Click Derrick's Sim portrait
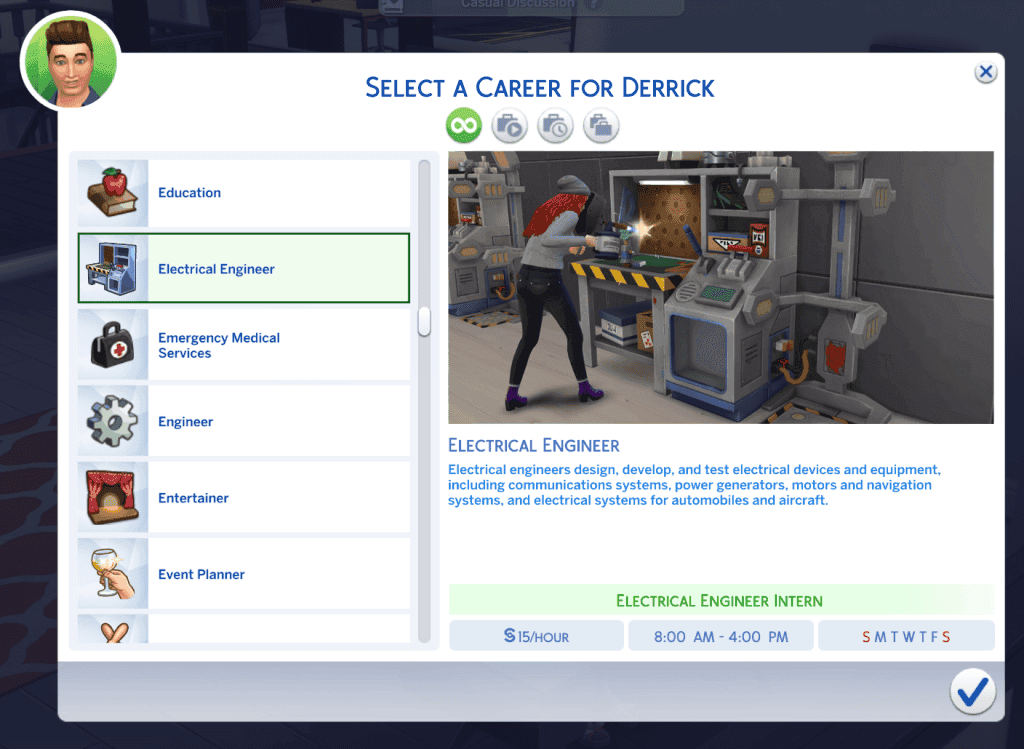Image resolution: width=1024 pixels, height=749 pixels. pyautogui.click(x=71, y=62)
